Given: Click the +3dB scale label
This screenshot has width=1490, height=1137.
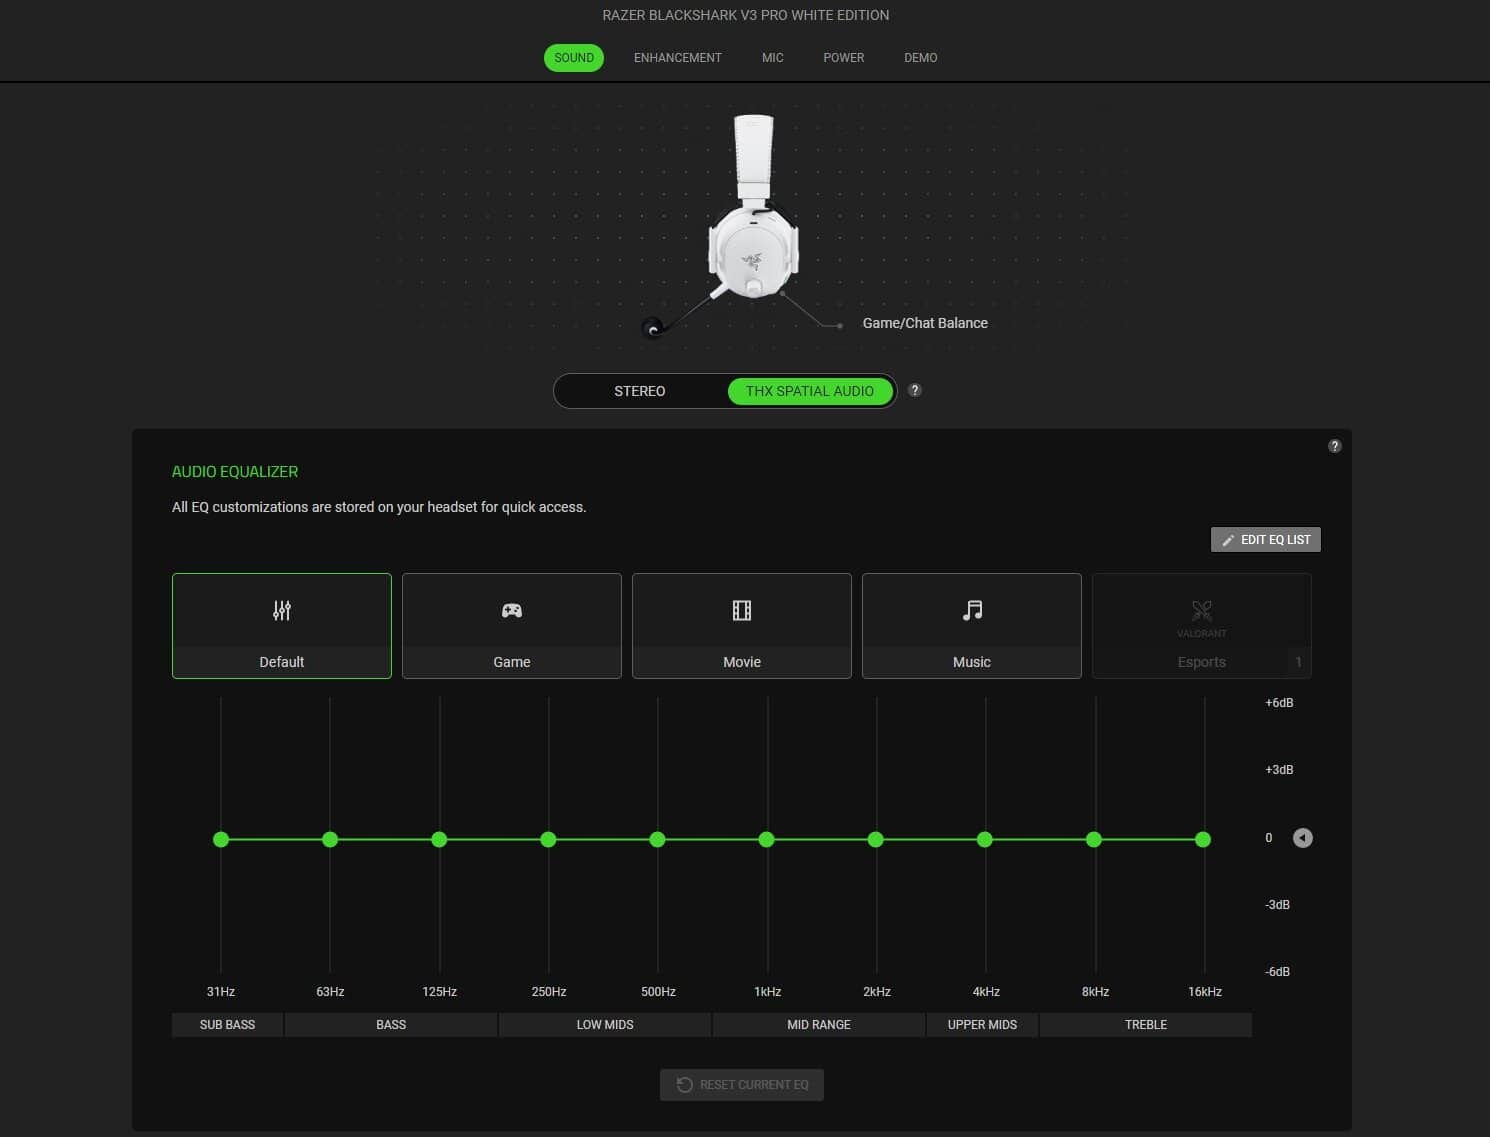Looking at the screenshot, I should (1279, 770).
